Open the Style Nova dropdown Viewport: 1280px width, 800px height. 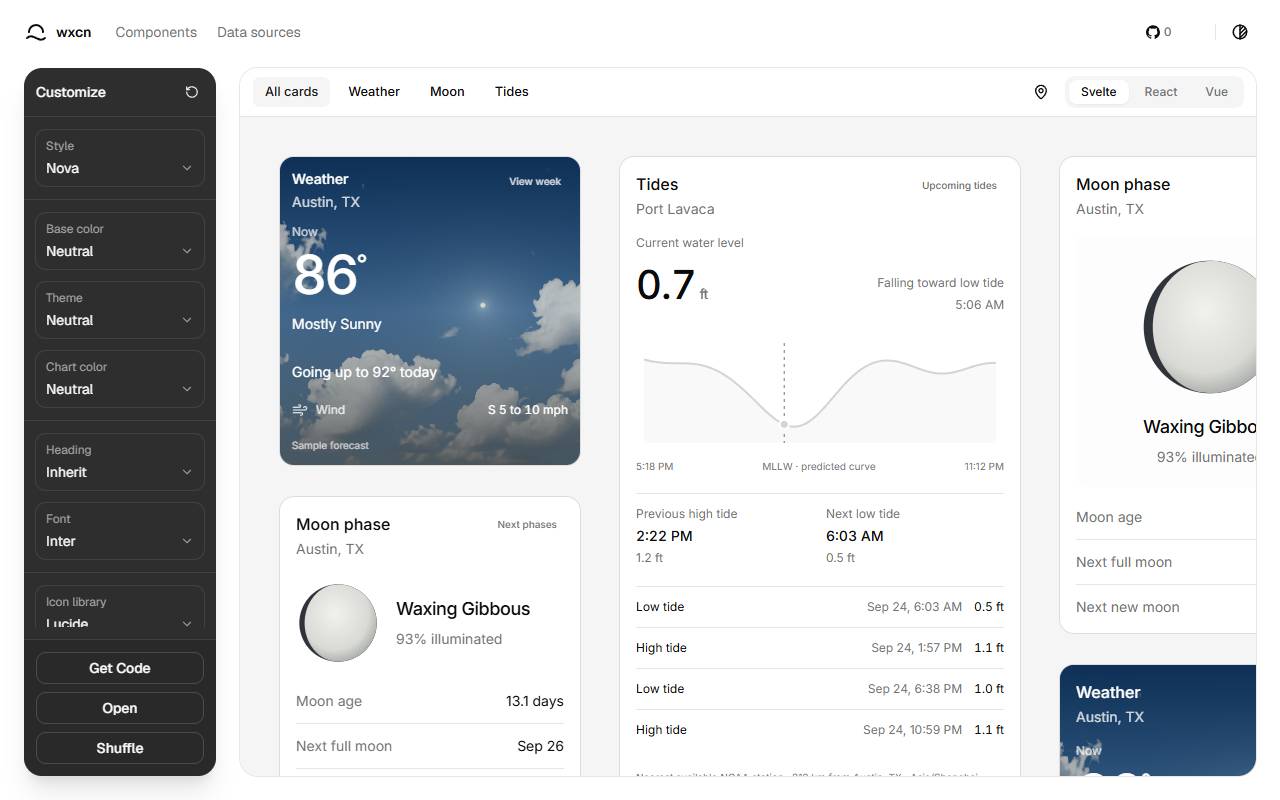120,158
